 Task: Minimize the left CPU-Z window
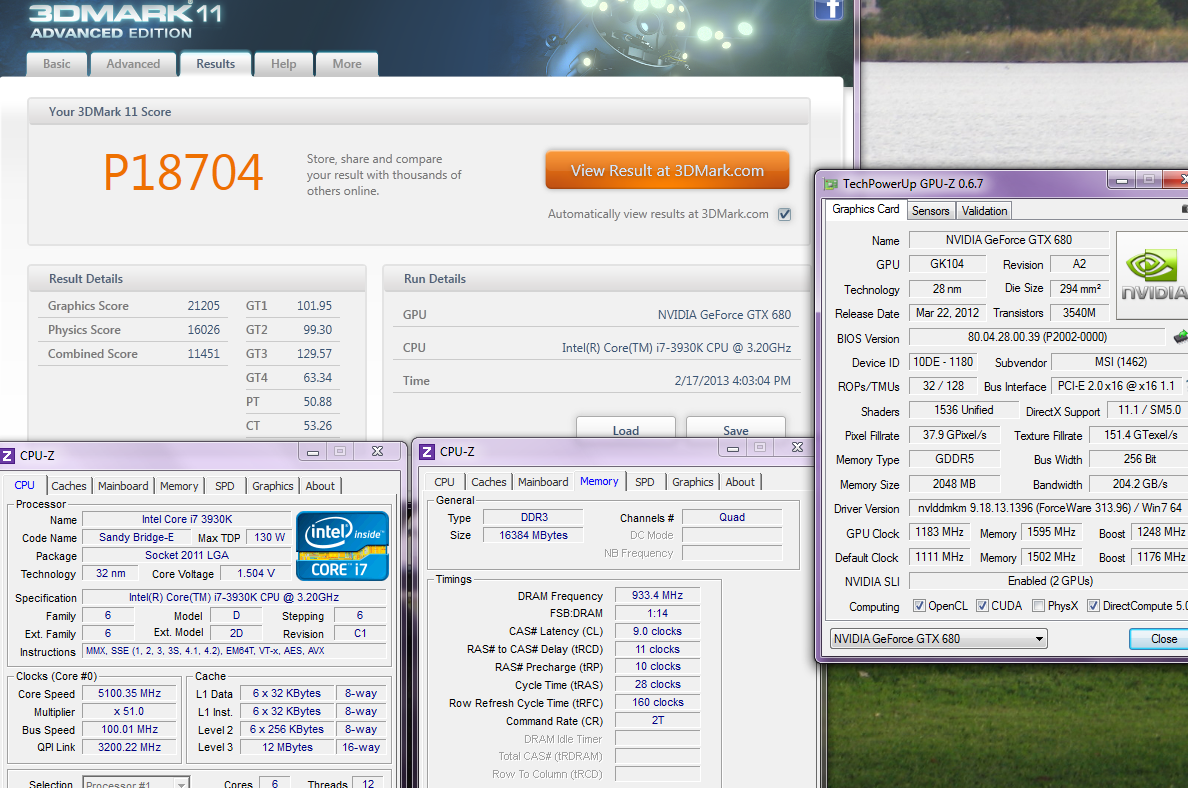click(x=313, y=452)
